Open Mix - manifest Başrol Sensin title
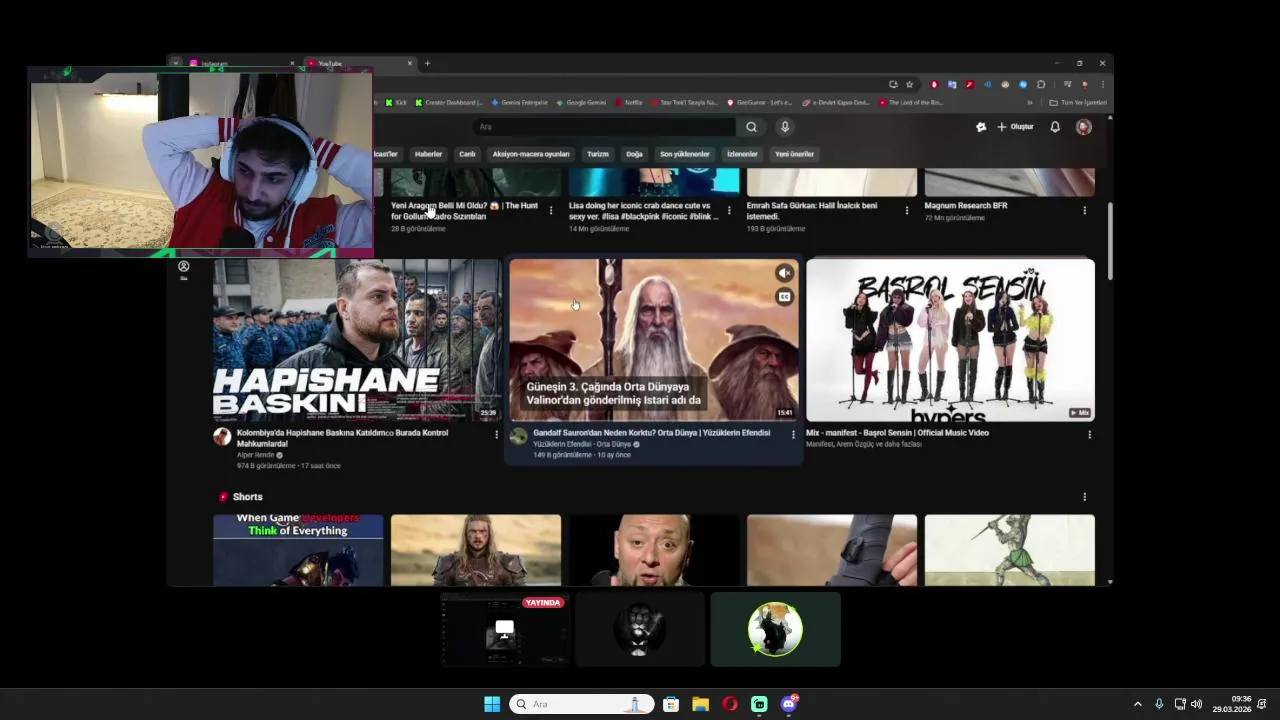 [x=897, y=433]
